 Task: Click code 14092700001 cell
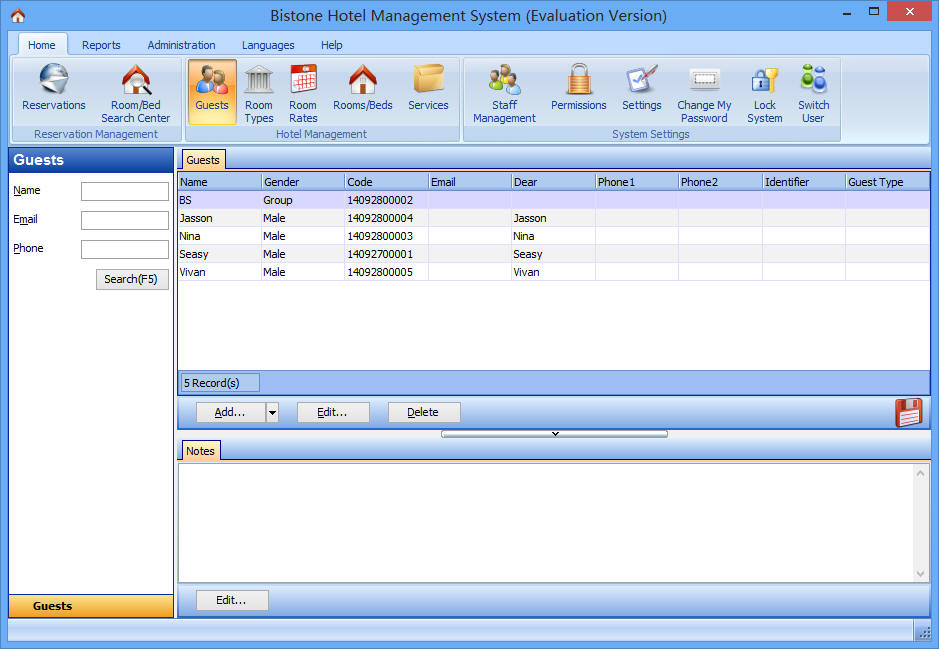tap(386, 254)
